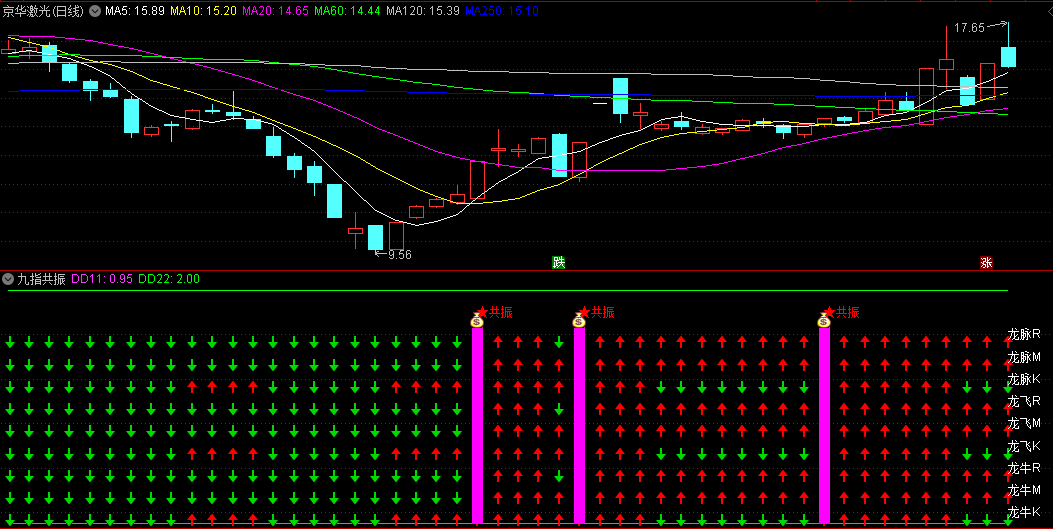Image resolution: width=1053 pixels, height=529 pixels.
Task: Click the 龙脉M row label
Action: click(1024, 356)
